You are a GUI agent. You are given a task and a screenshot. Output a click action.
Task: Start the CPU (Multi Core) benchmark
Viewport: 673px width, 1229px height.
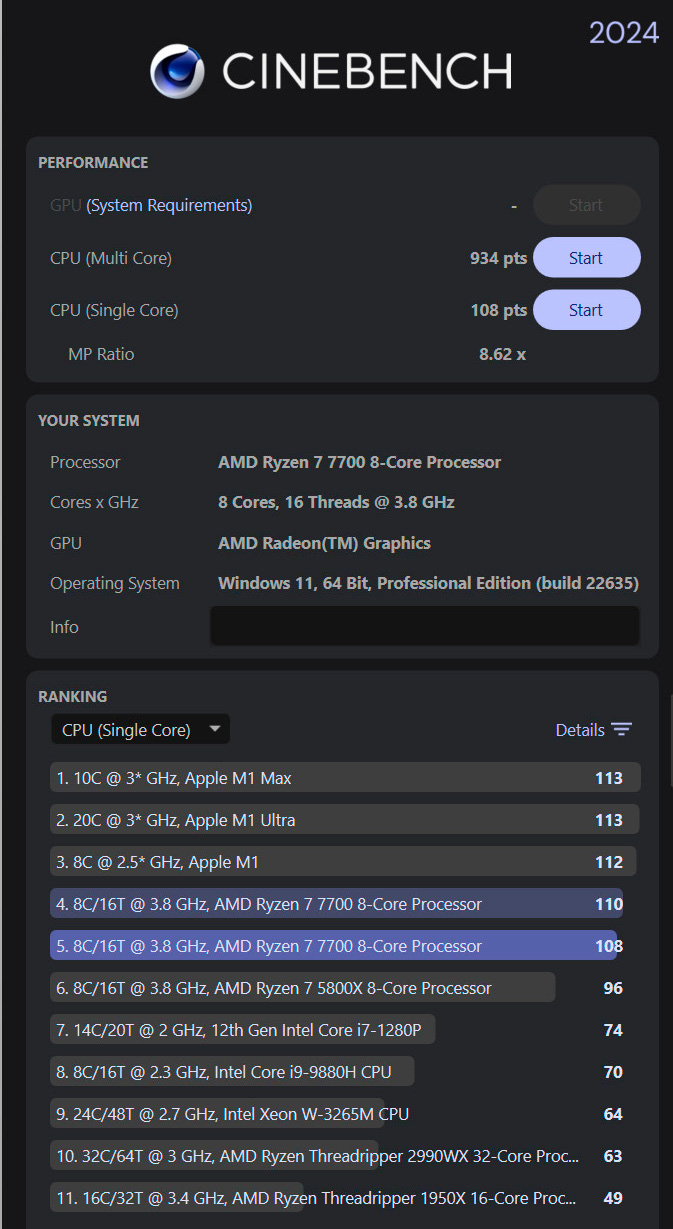[x=586, y=258]
